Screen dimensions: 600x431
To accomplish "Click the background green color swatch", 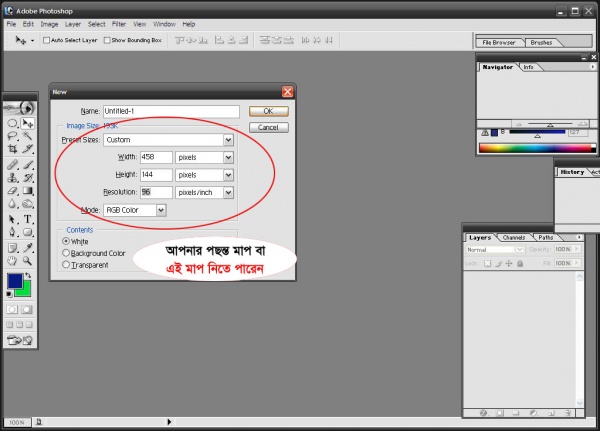I will click(x=26, y=290).
